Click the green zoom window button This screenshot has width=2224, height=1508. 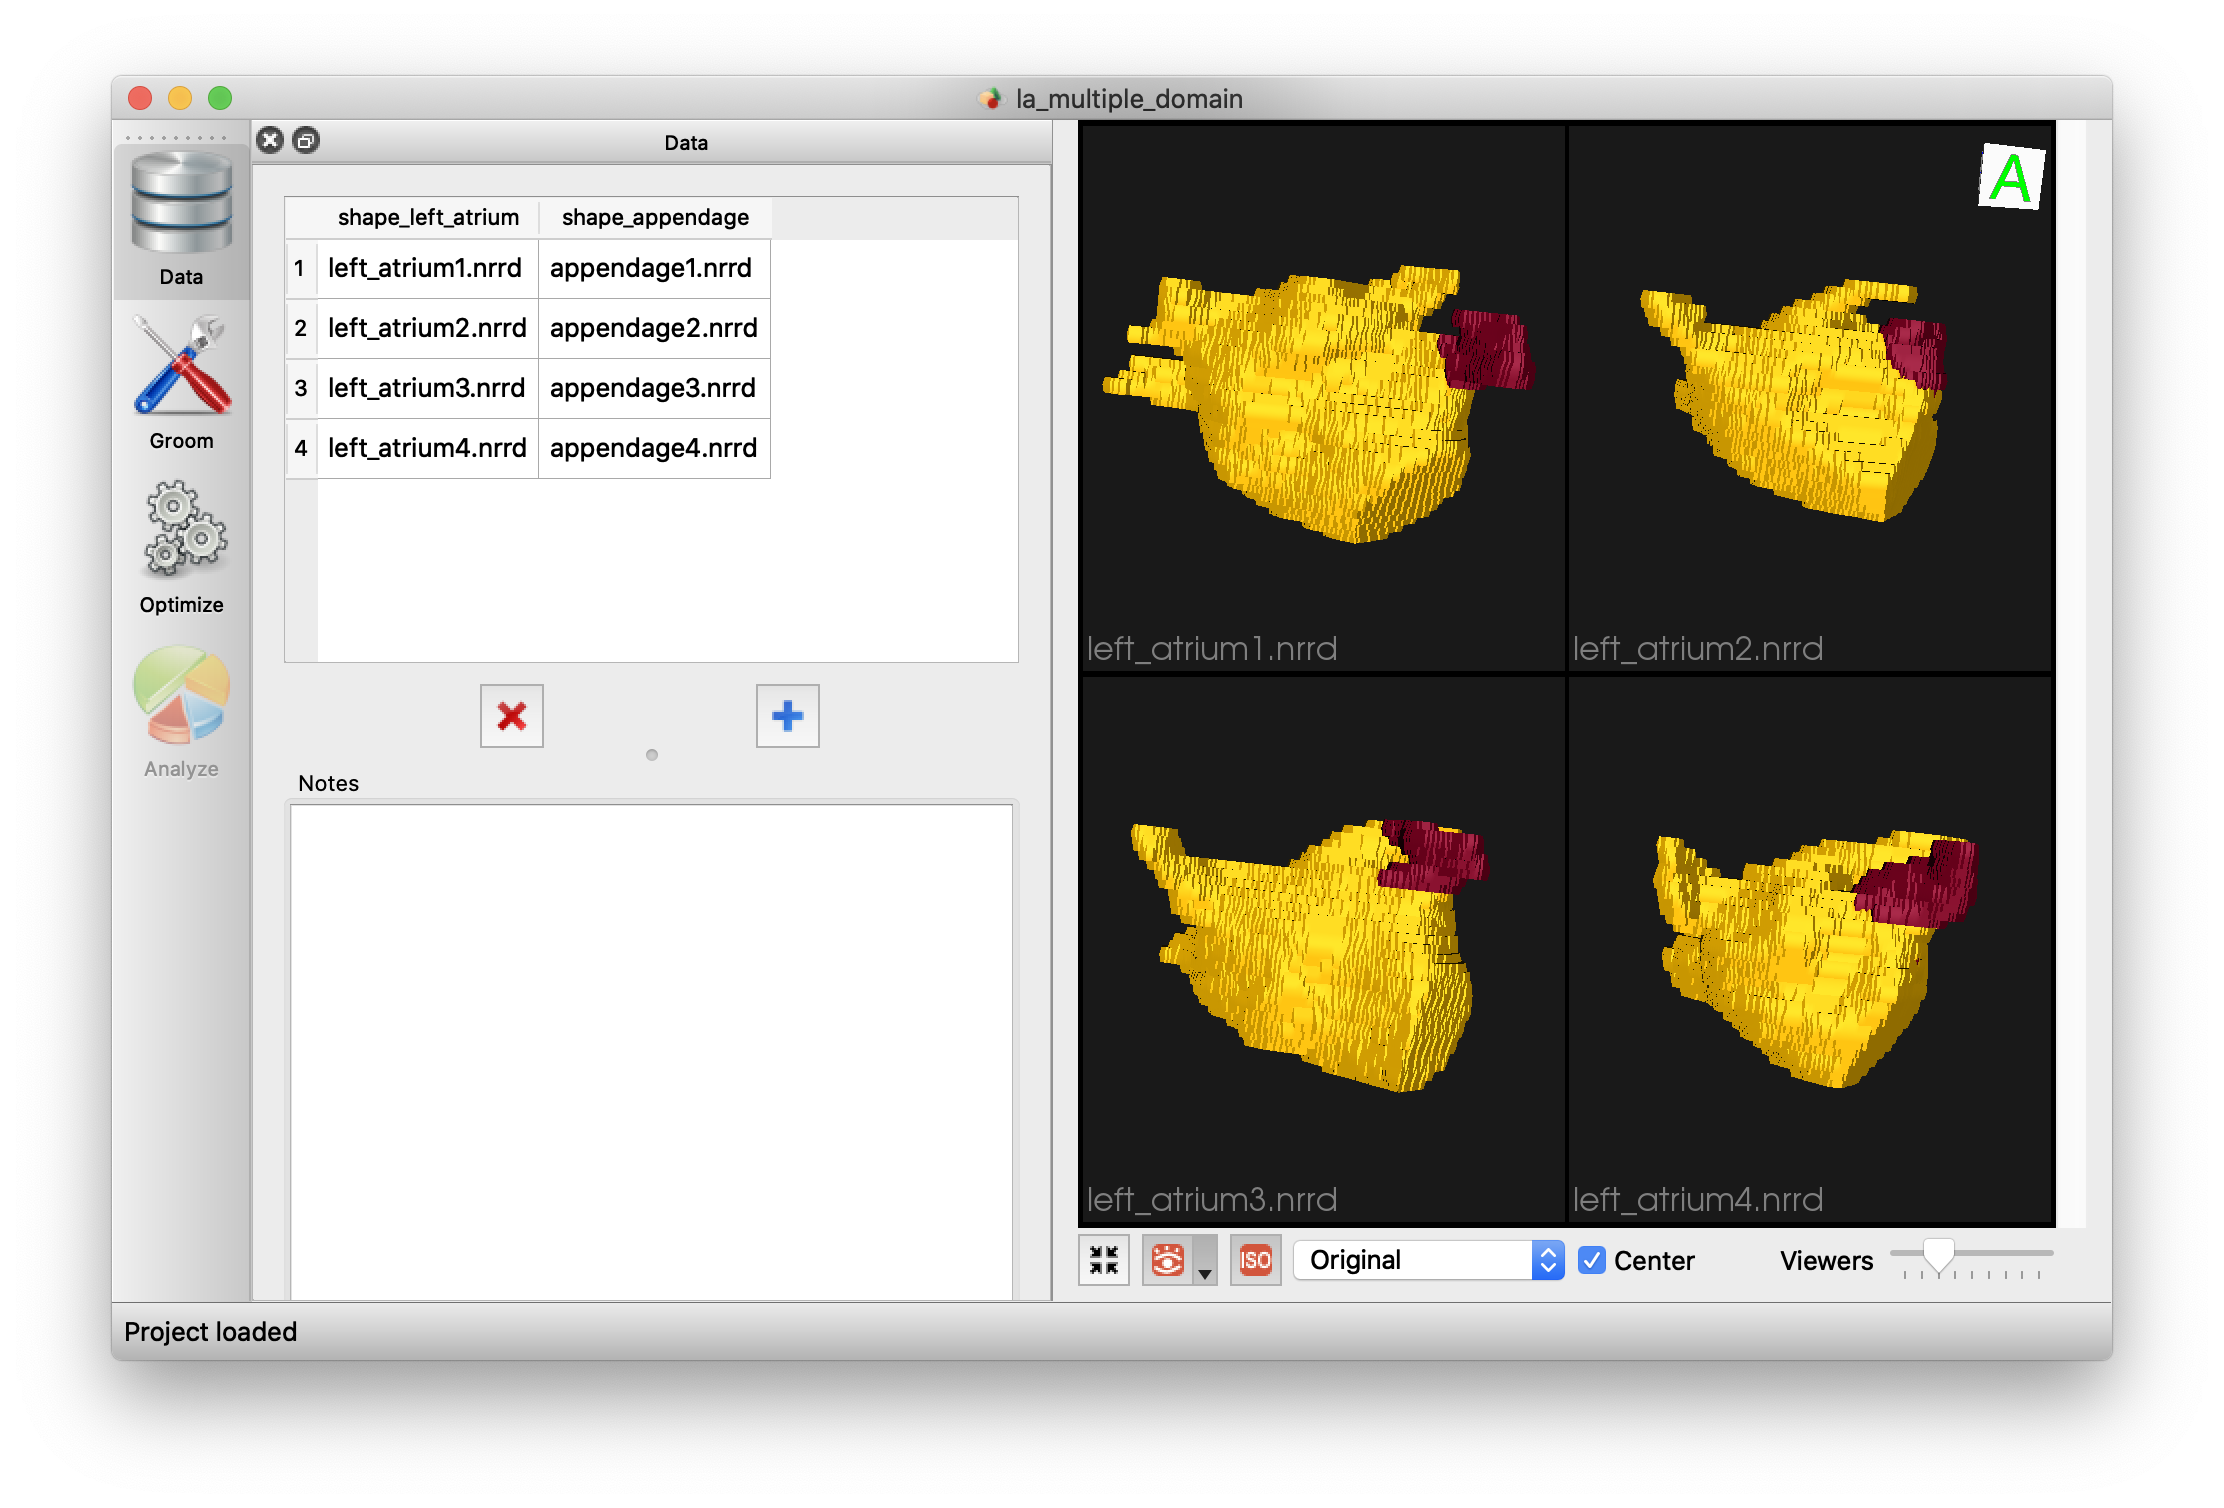pyautogui.click(x=220, y=98)
